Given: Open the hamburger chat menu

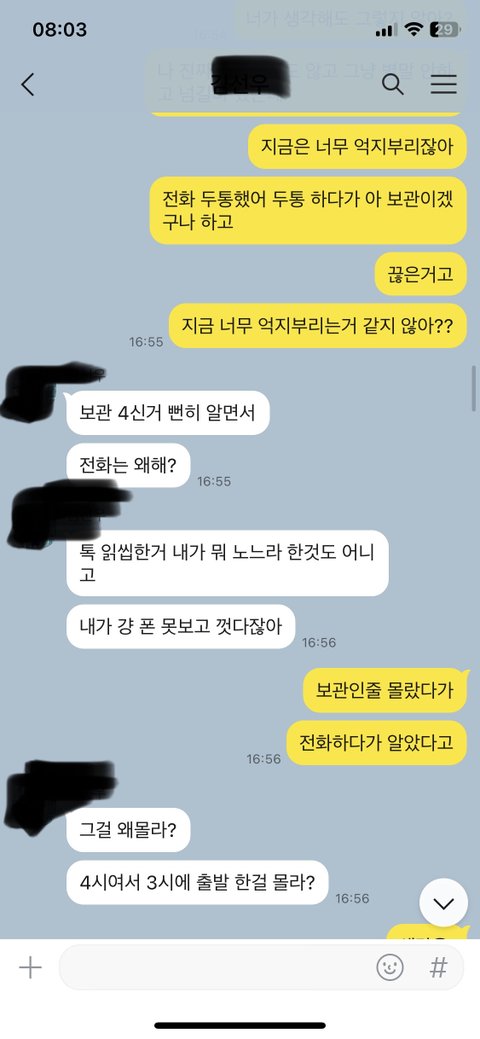Looking at the screenshot, I should point(444,84).
